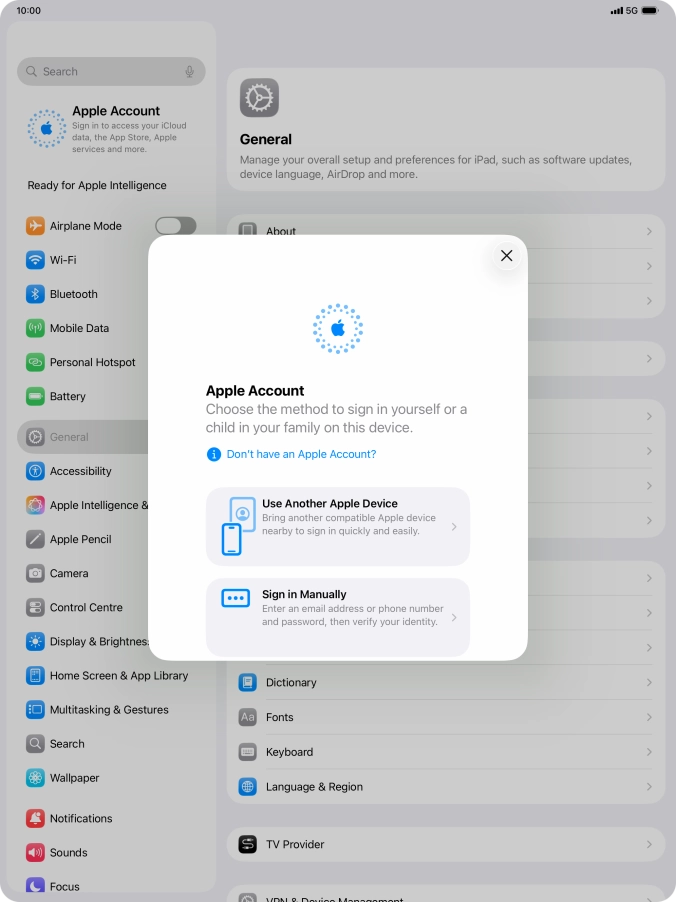This screenshot has height=902, width=676.
Task: Open the Keyboard settings row
Action: tap(445, 752)
